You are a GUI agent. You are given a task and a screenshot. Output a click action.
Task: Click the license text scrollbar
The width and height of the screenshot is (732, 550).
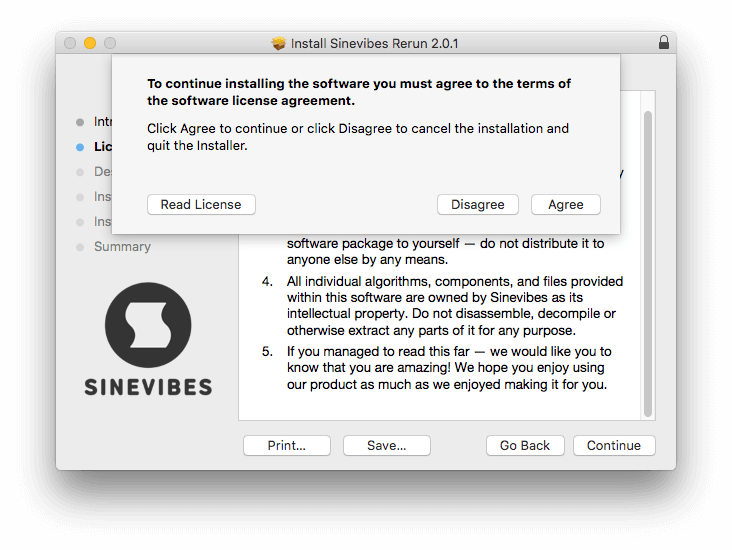[648, 264]
